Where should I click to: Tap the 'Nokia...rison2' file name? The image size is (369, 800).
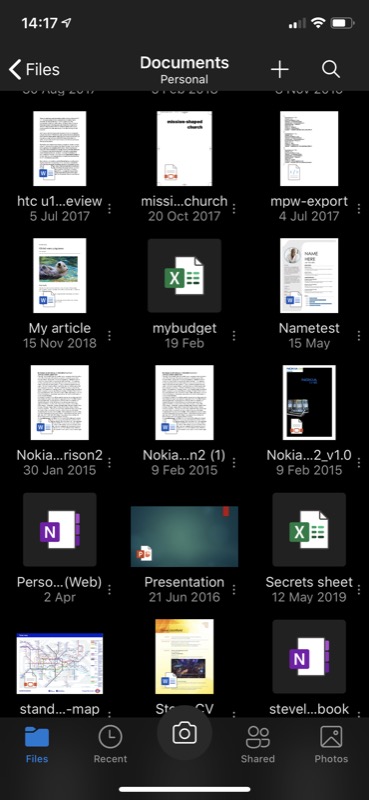(60, 455)
